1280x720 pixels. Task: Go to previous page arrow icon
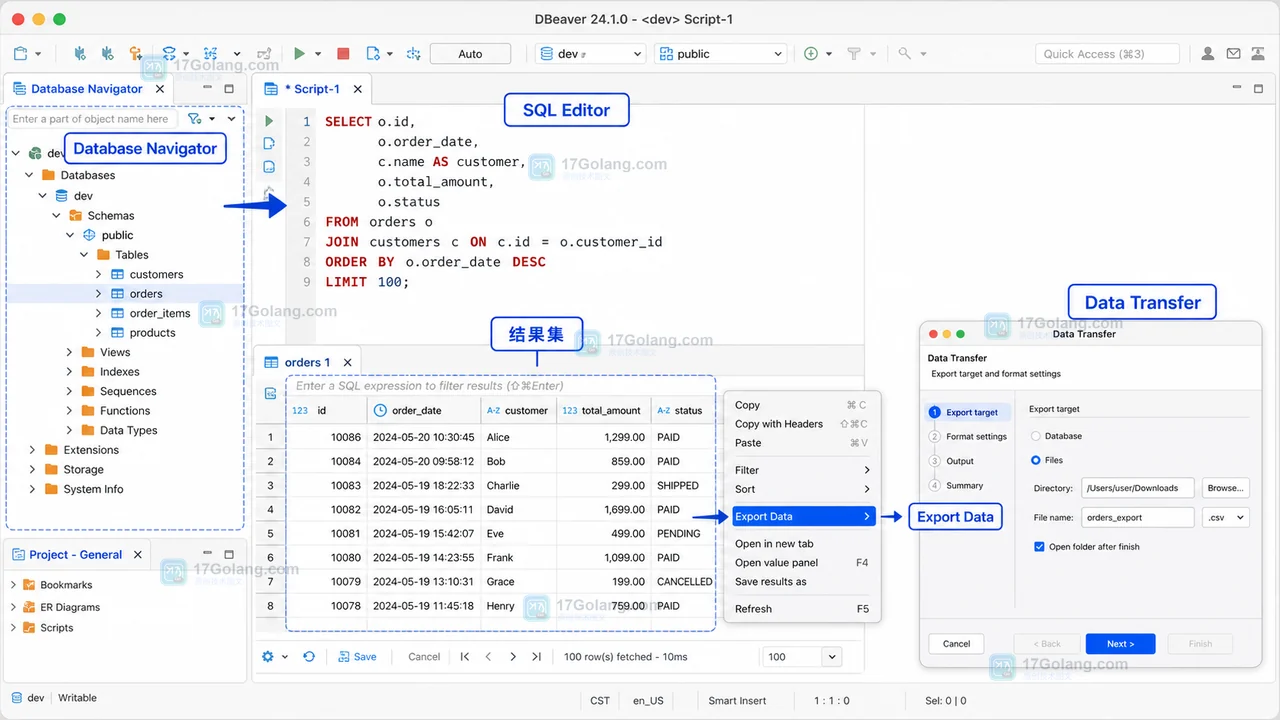pyautogui.click(x=488, y=657)
